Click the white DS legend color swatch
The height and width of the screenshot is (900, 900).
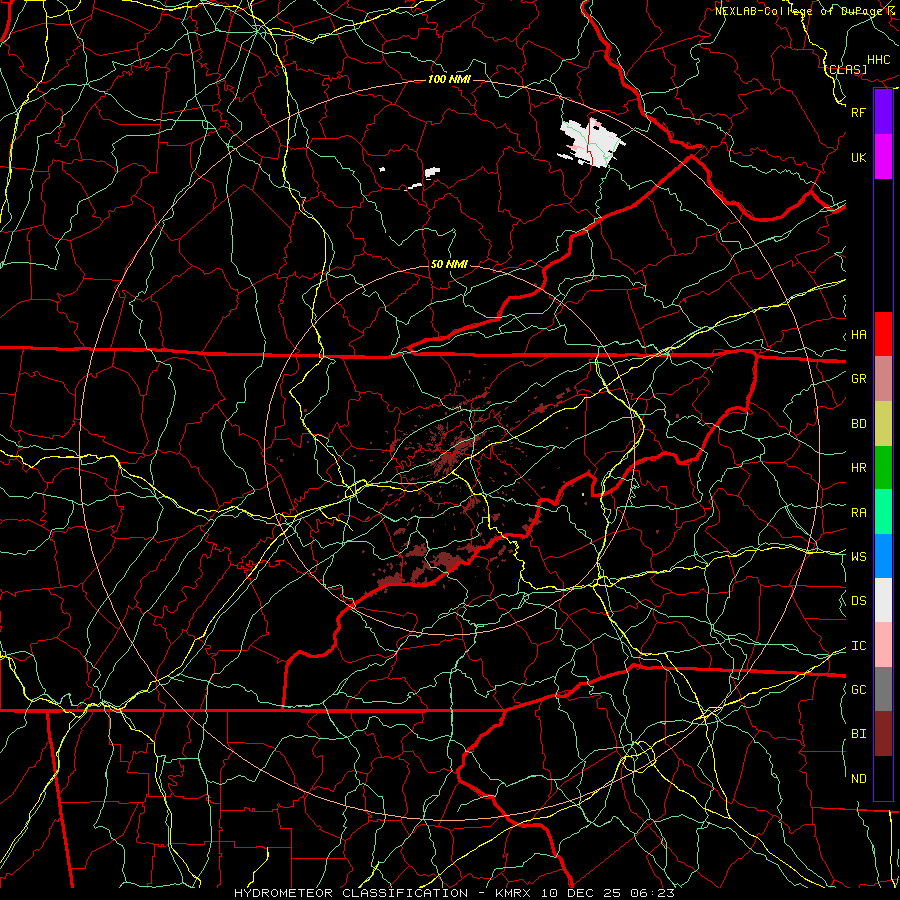tap(883, 600)
